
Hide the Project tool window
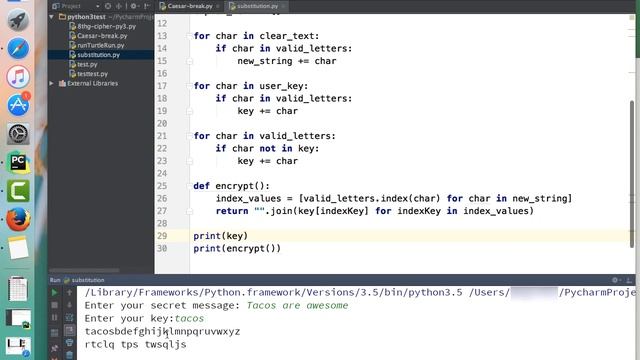pyautogui.click(x=147, y=6)
